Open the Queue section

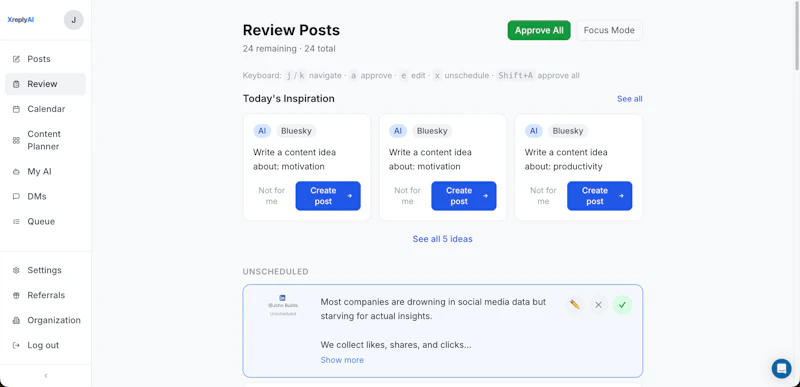pos(45,222)
